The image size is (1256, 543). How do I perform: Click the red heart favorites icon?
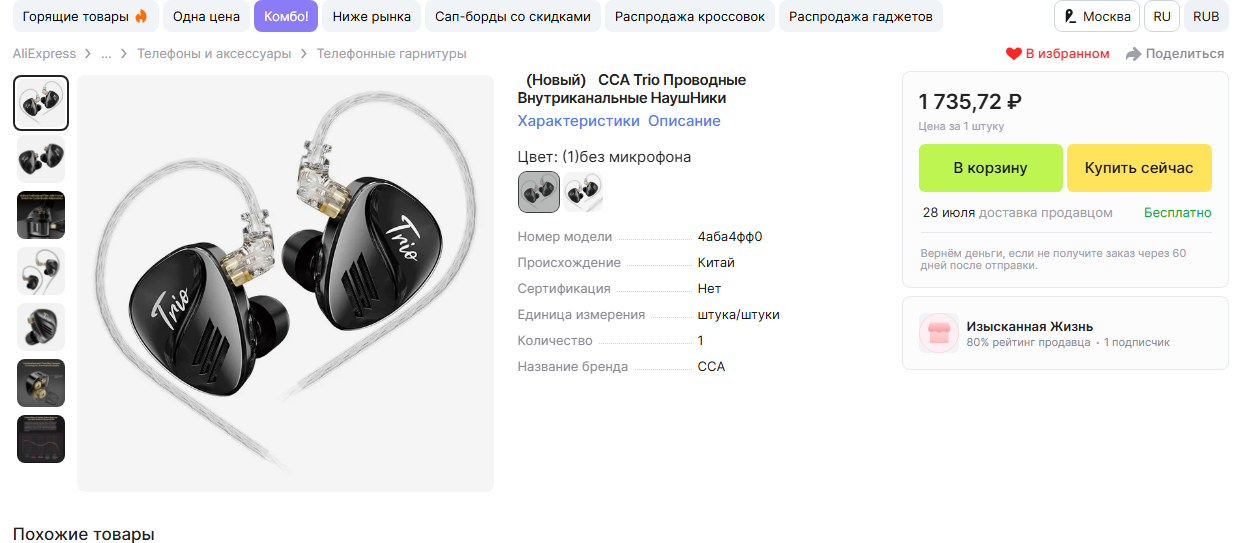pos(1014,54)
